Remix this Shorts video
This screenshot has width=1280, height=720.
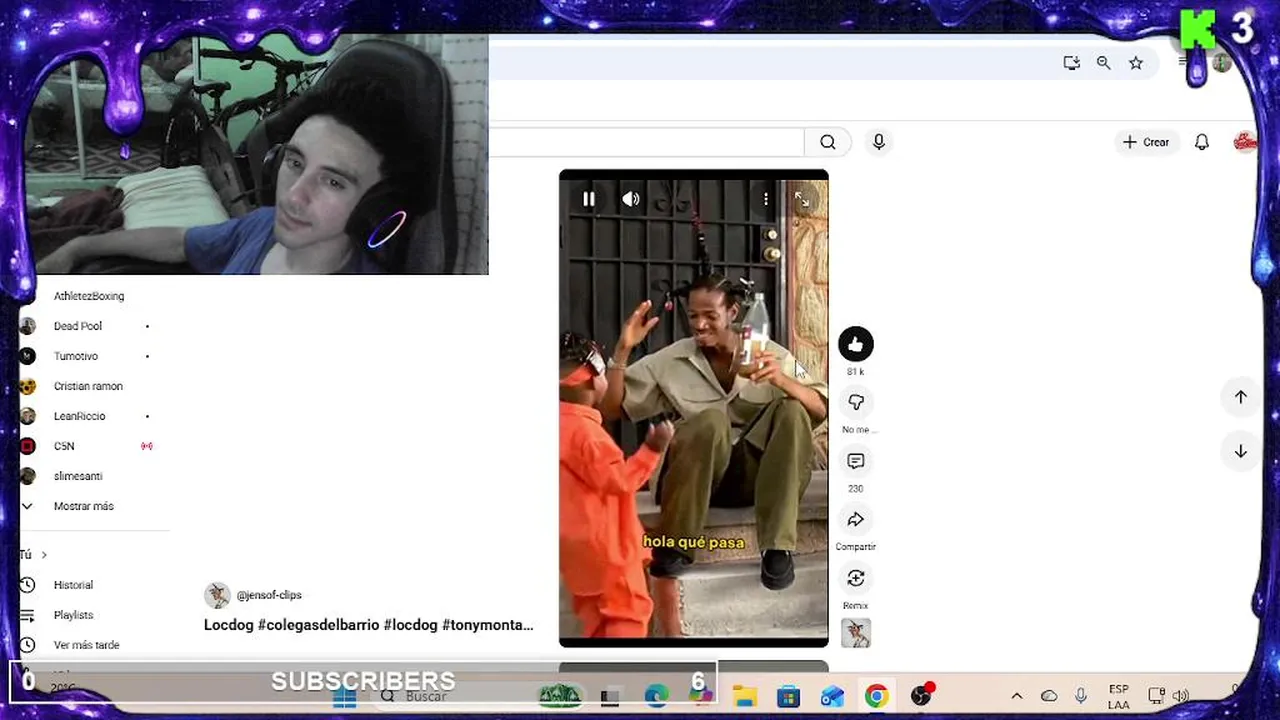click(856, 578)
